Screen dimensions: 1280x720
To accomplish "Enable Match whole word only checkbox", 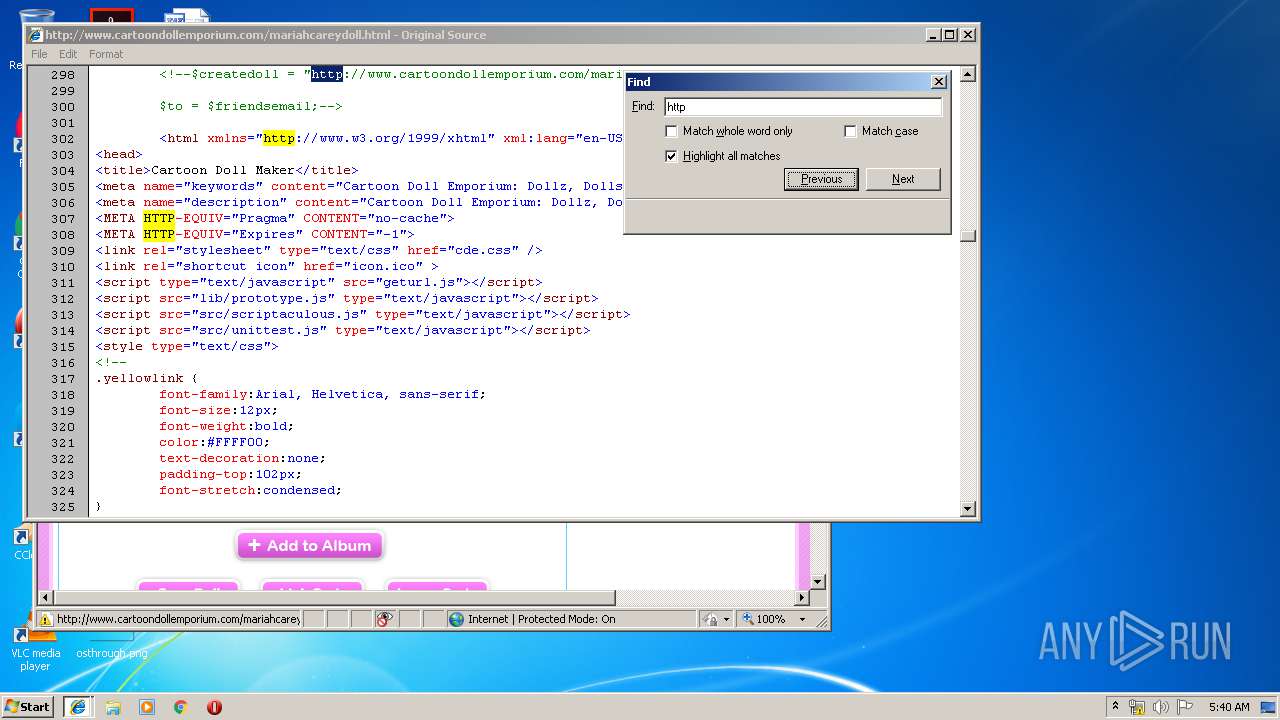I will (x=671, y=131).
